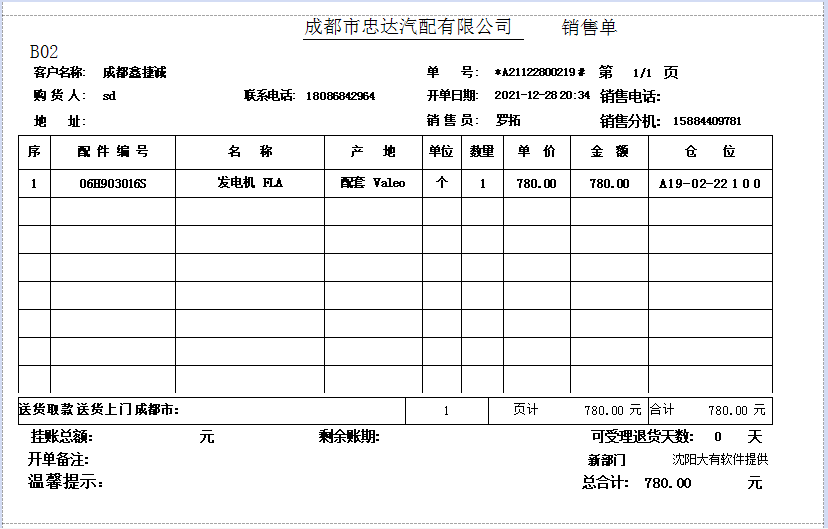Screen dimensions: 828x529
Task: Select the 温馨提示 label
Action: pyautogui.click(x=66, y=483)
